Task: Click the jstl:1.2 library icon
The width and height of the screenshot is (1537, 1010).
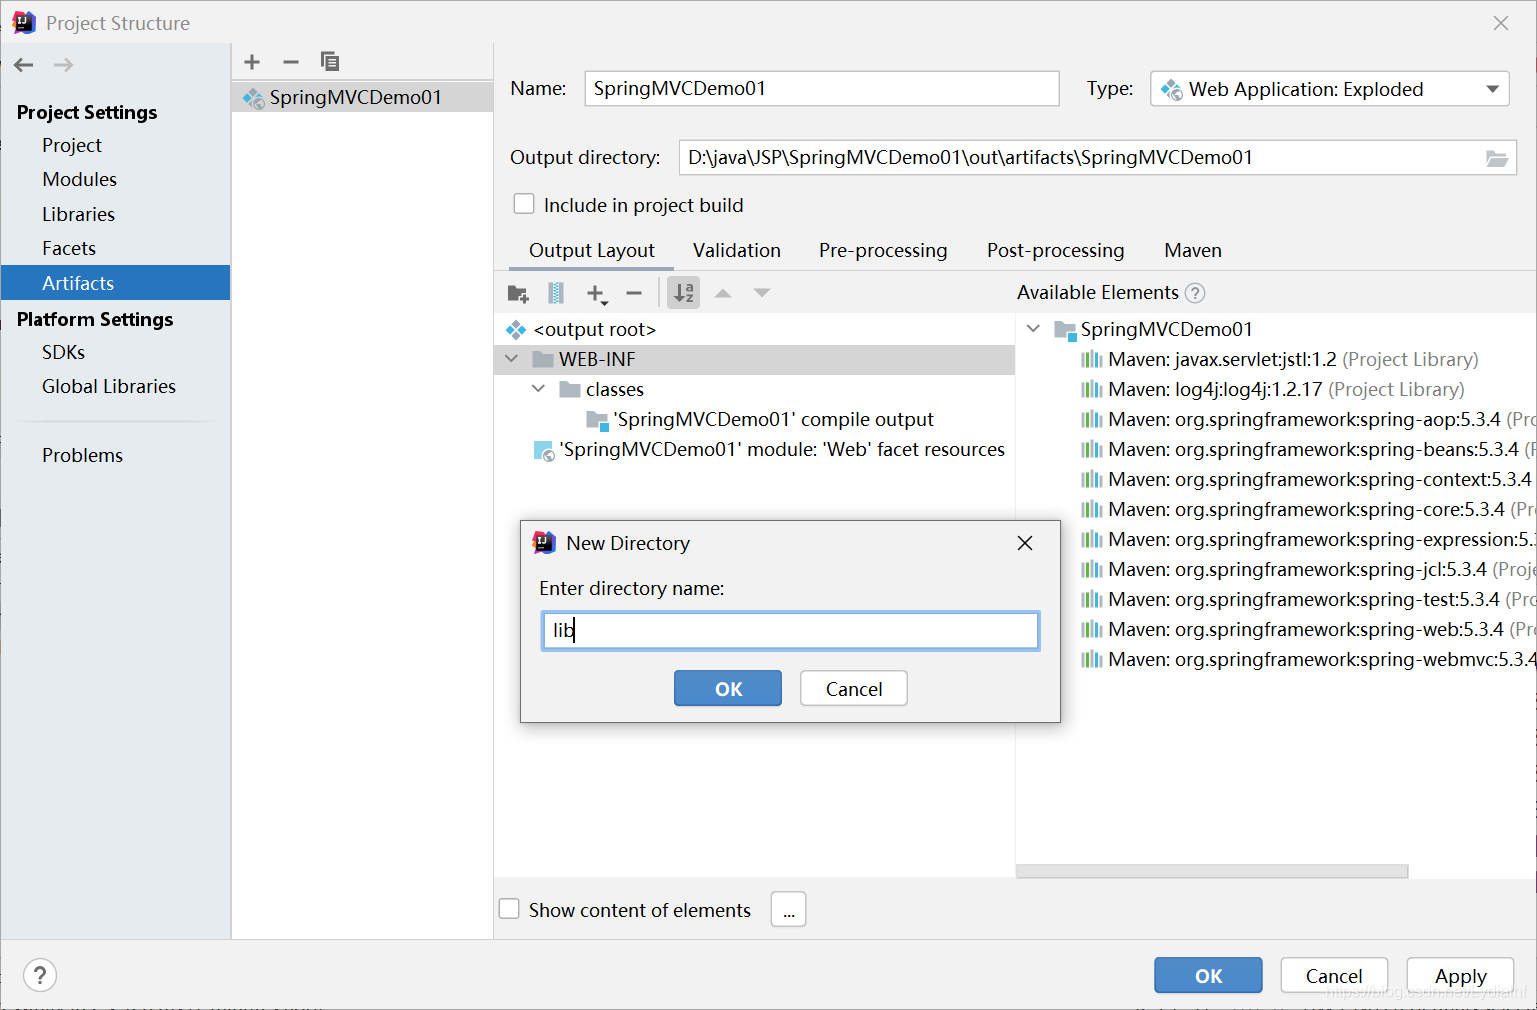Action: (x=1092, y=360)
